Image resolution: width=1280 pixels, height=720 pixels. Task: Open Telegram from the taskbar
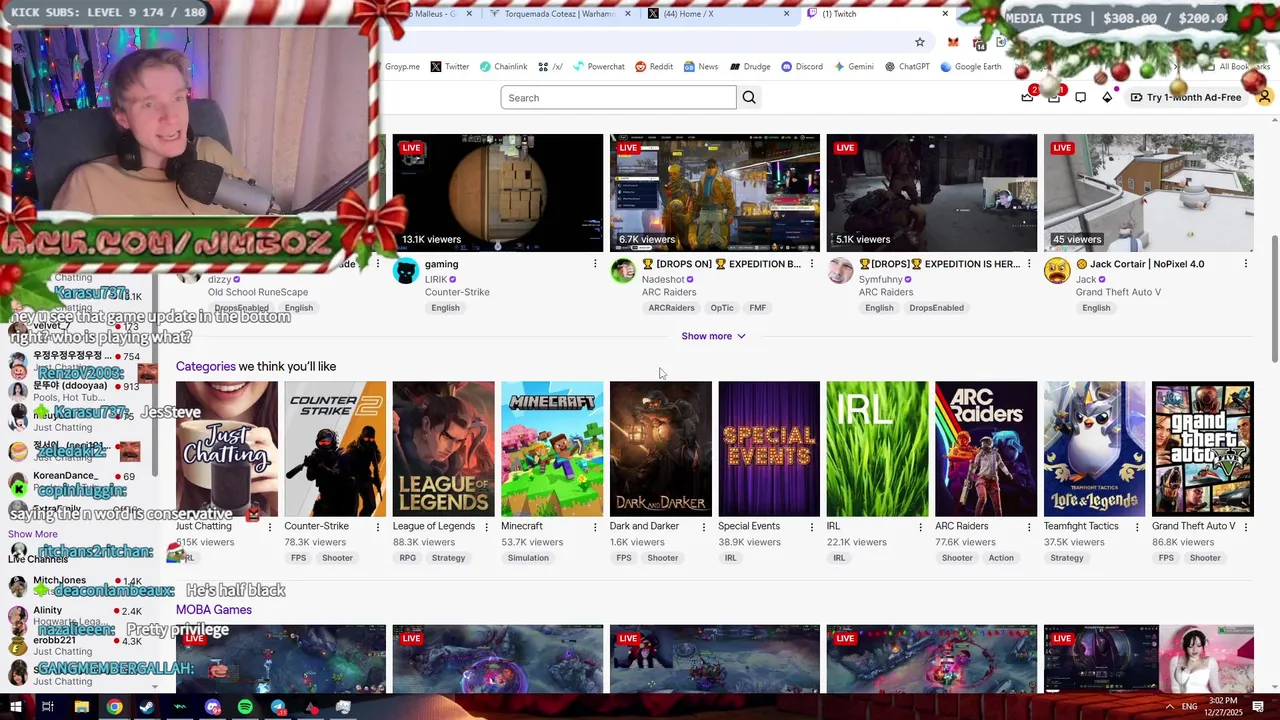278,707
